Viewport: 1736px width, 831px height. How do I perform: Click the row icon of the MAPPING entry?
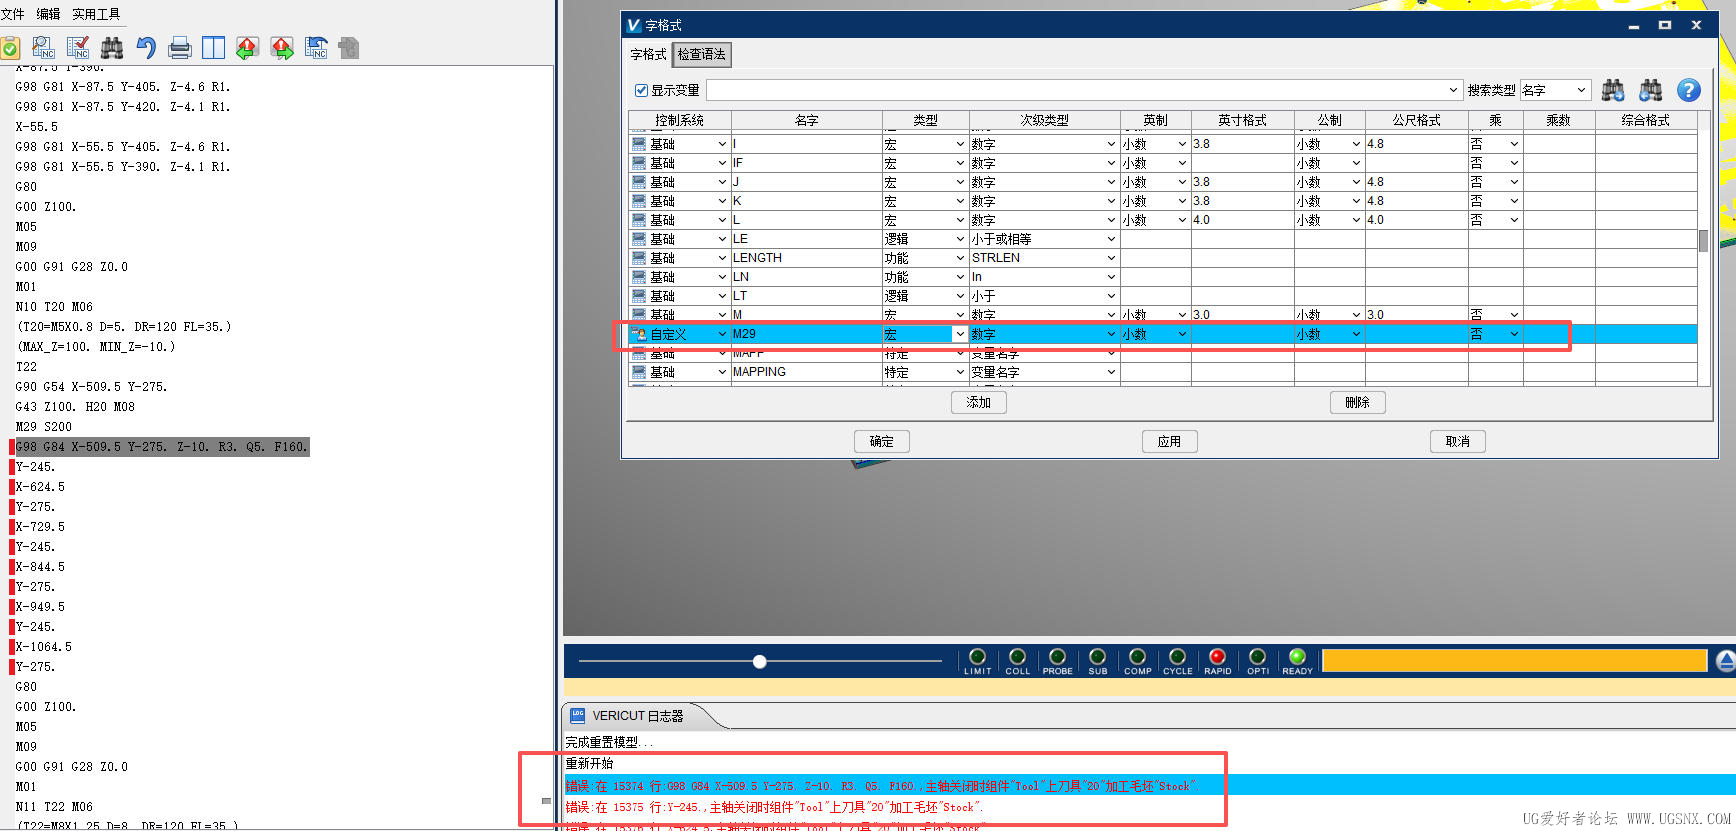click(639, 372)
